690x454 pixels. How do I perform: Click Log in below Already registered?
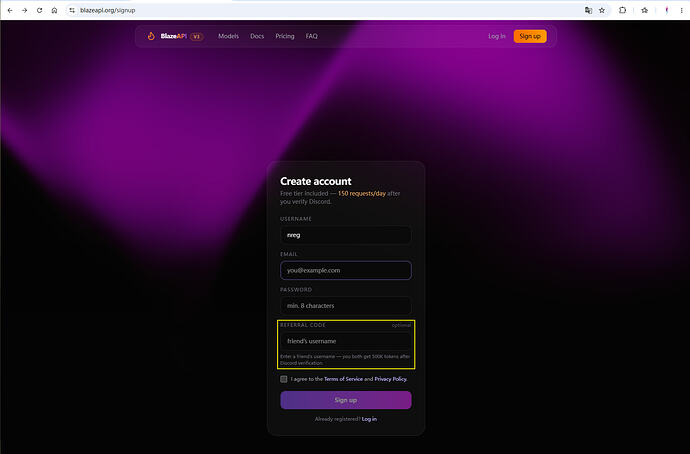coord(369,419)
